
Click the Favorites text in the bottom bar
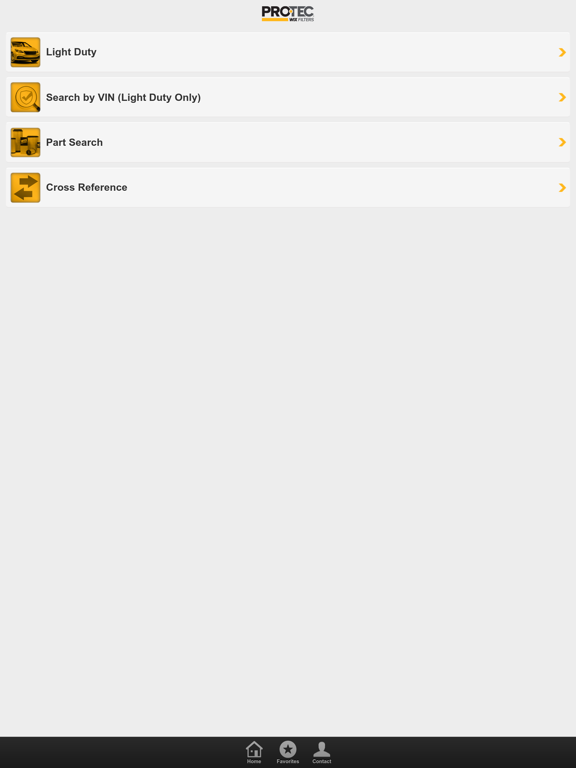[x=288, y=761]
